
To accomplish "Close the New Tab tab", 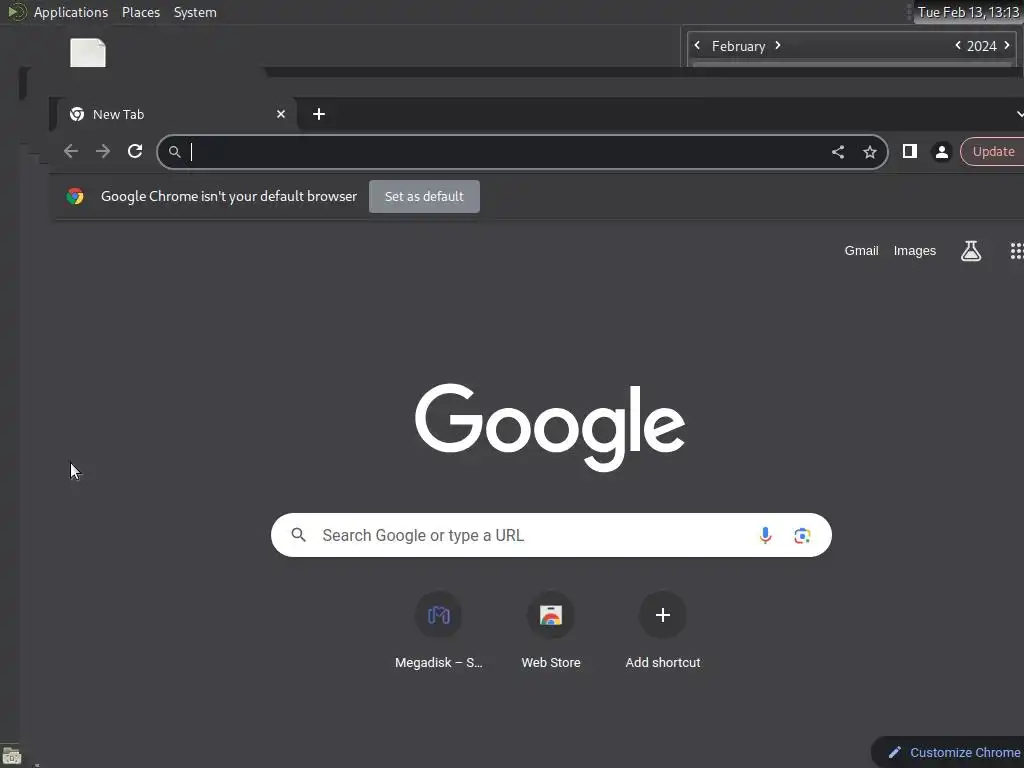I will [281, 114].
